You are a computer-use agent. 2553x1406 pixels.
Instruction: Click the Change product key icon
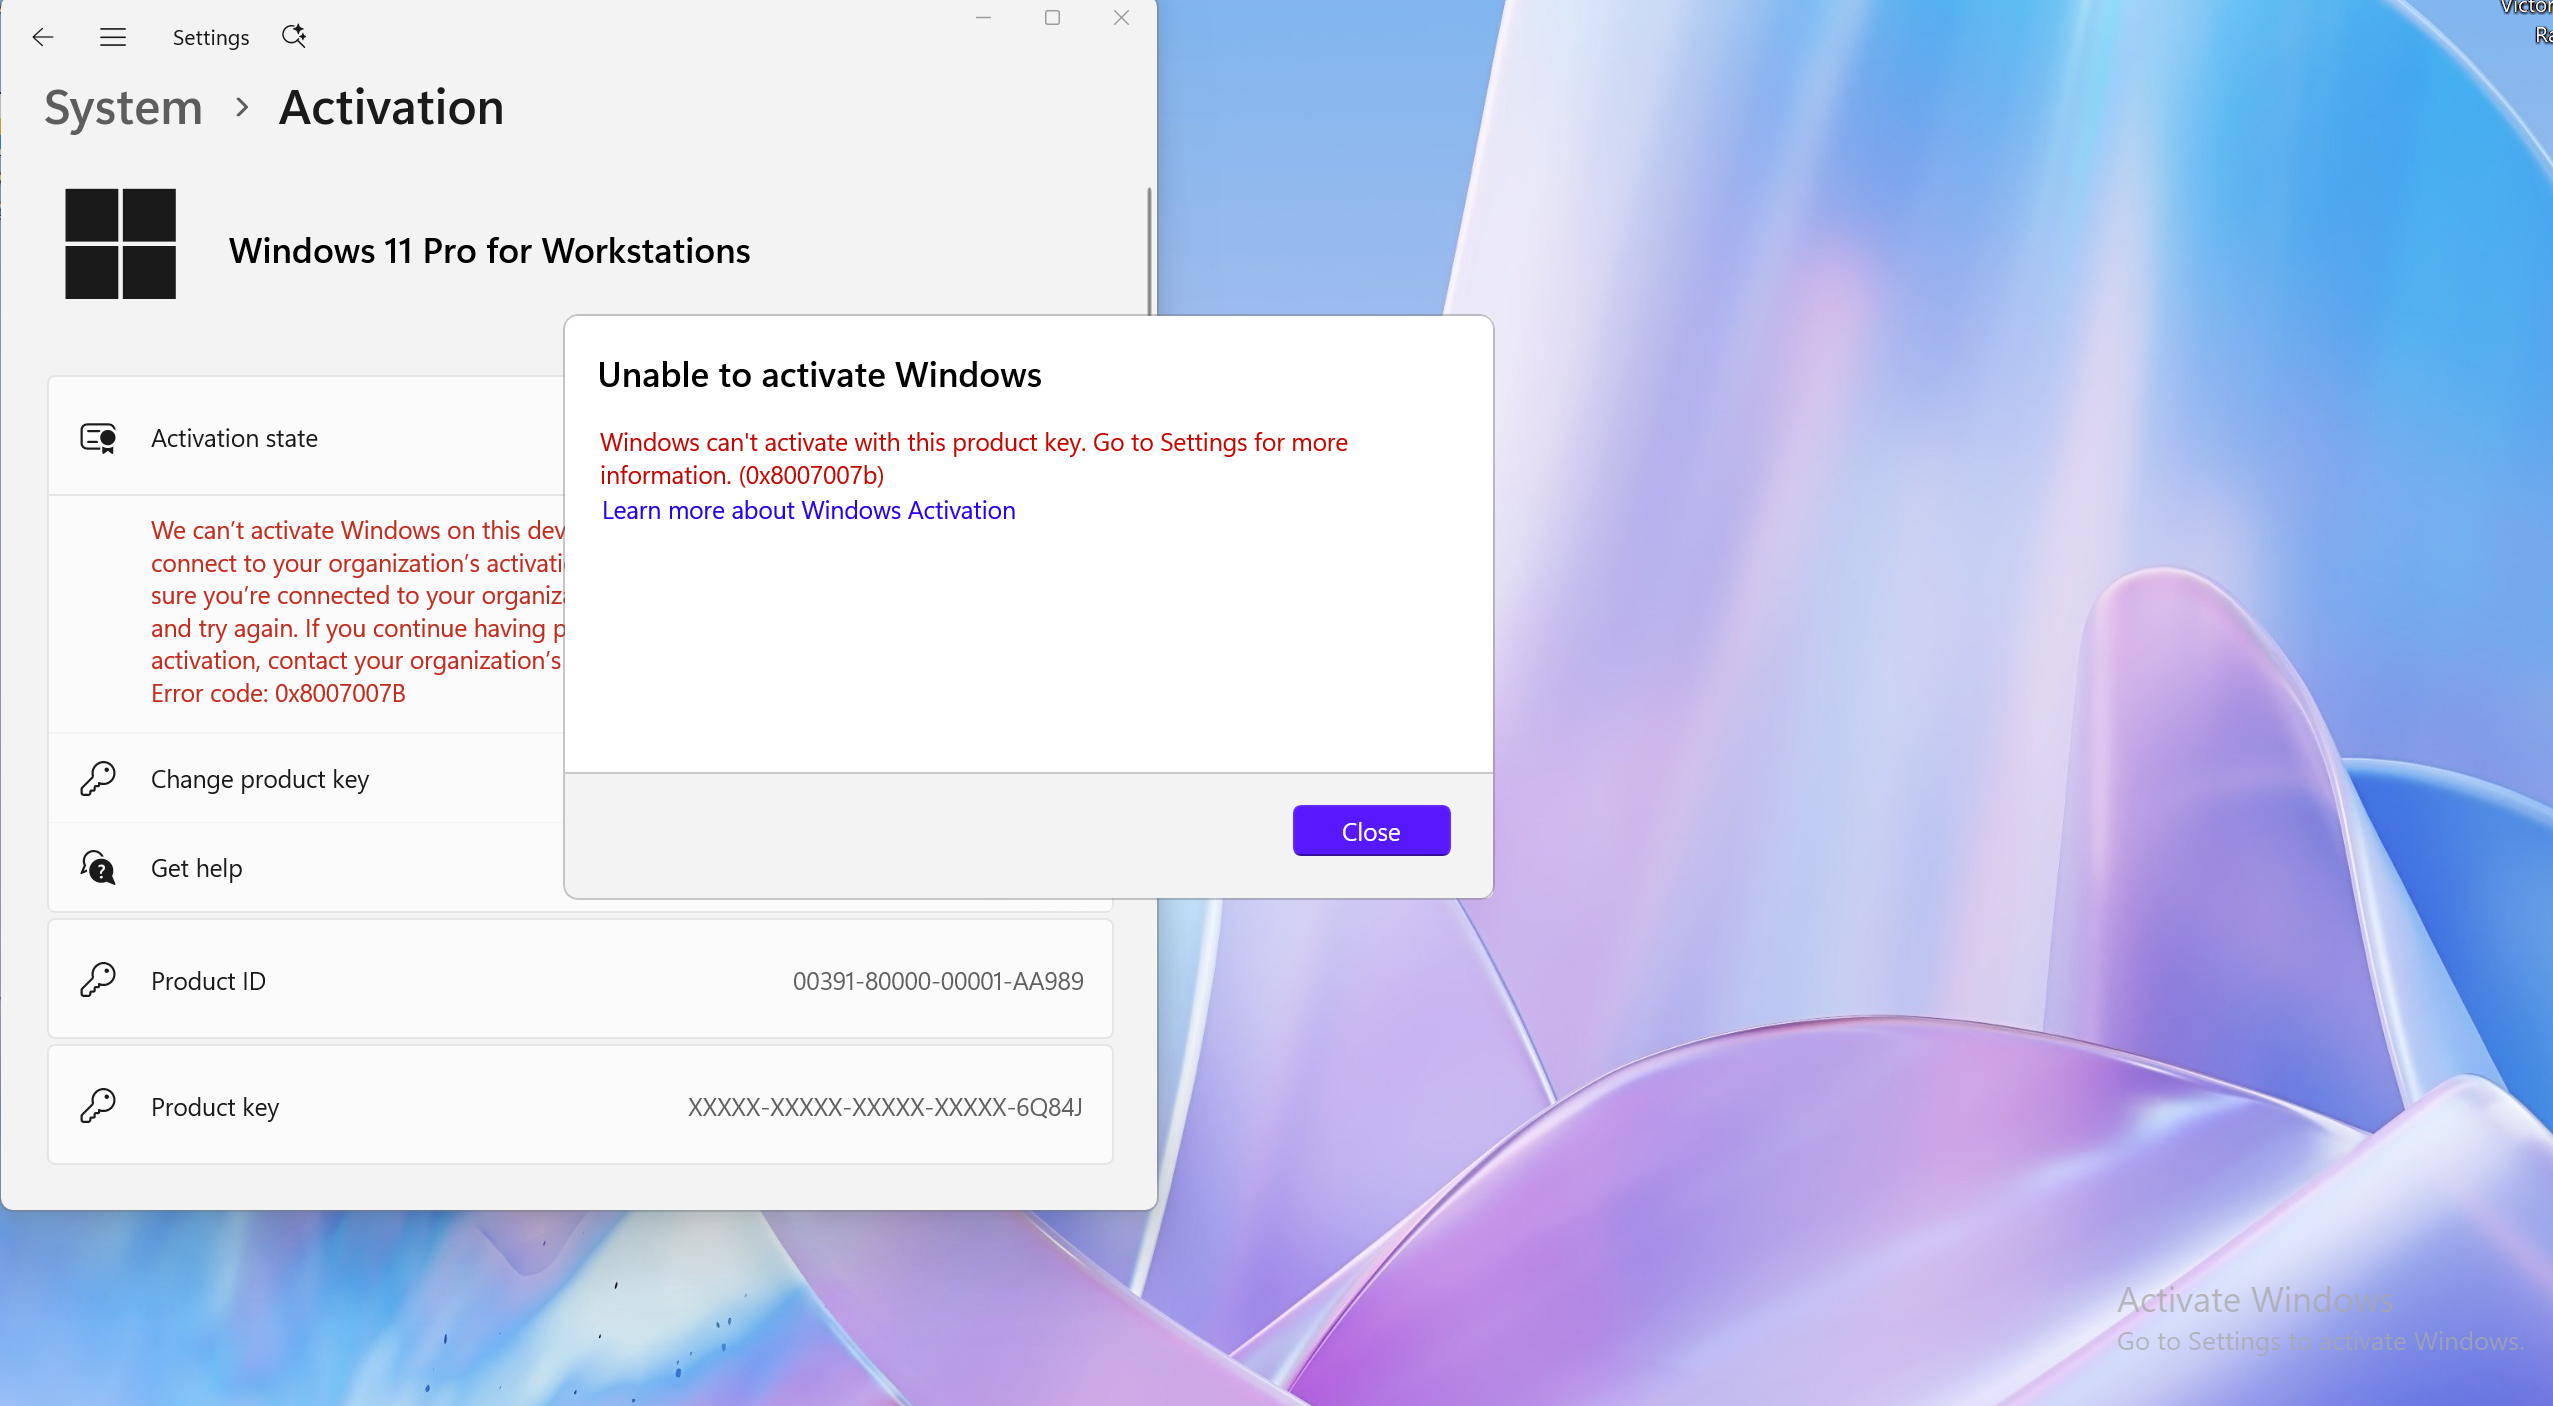coord(98,779)
